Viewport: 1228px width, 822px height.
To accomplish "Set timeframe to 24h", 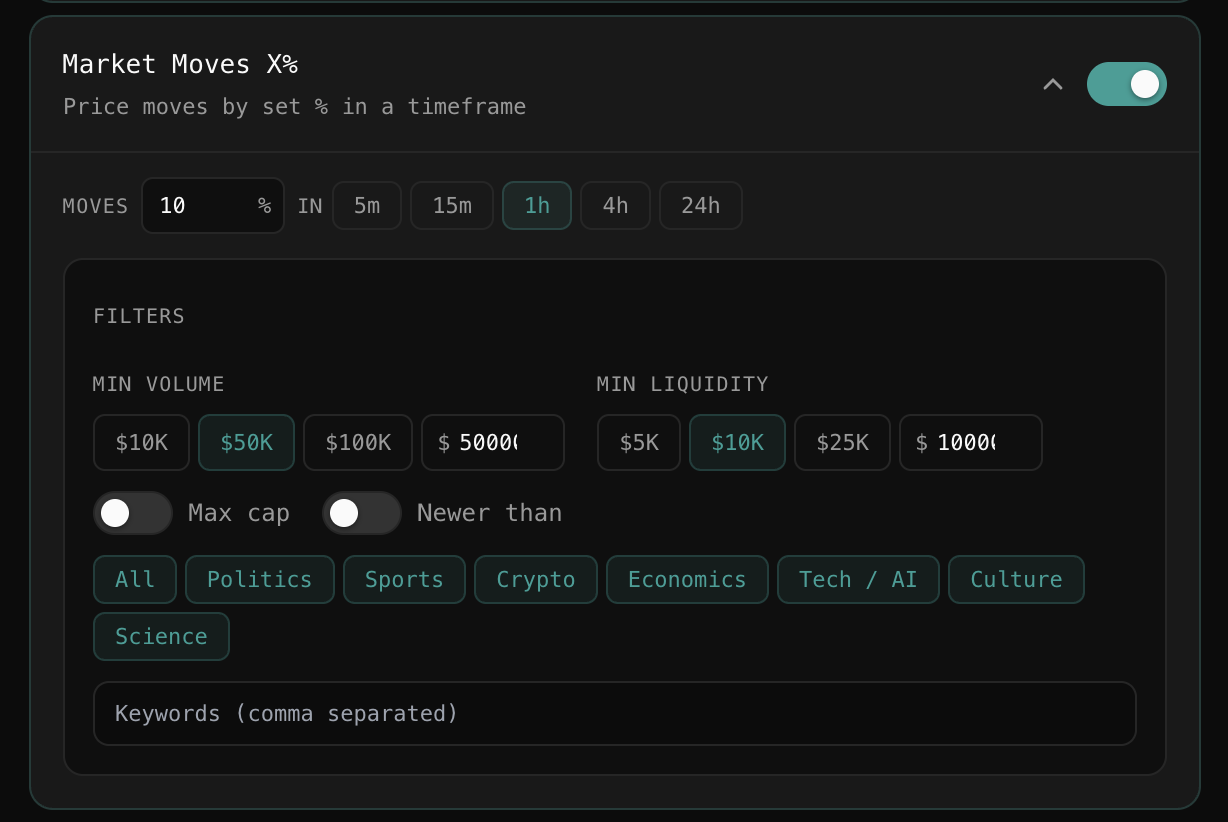I will click(x=700, y=206).
